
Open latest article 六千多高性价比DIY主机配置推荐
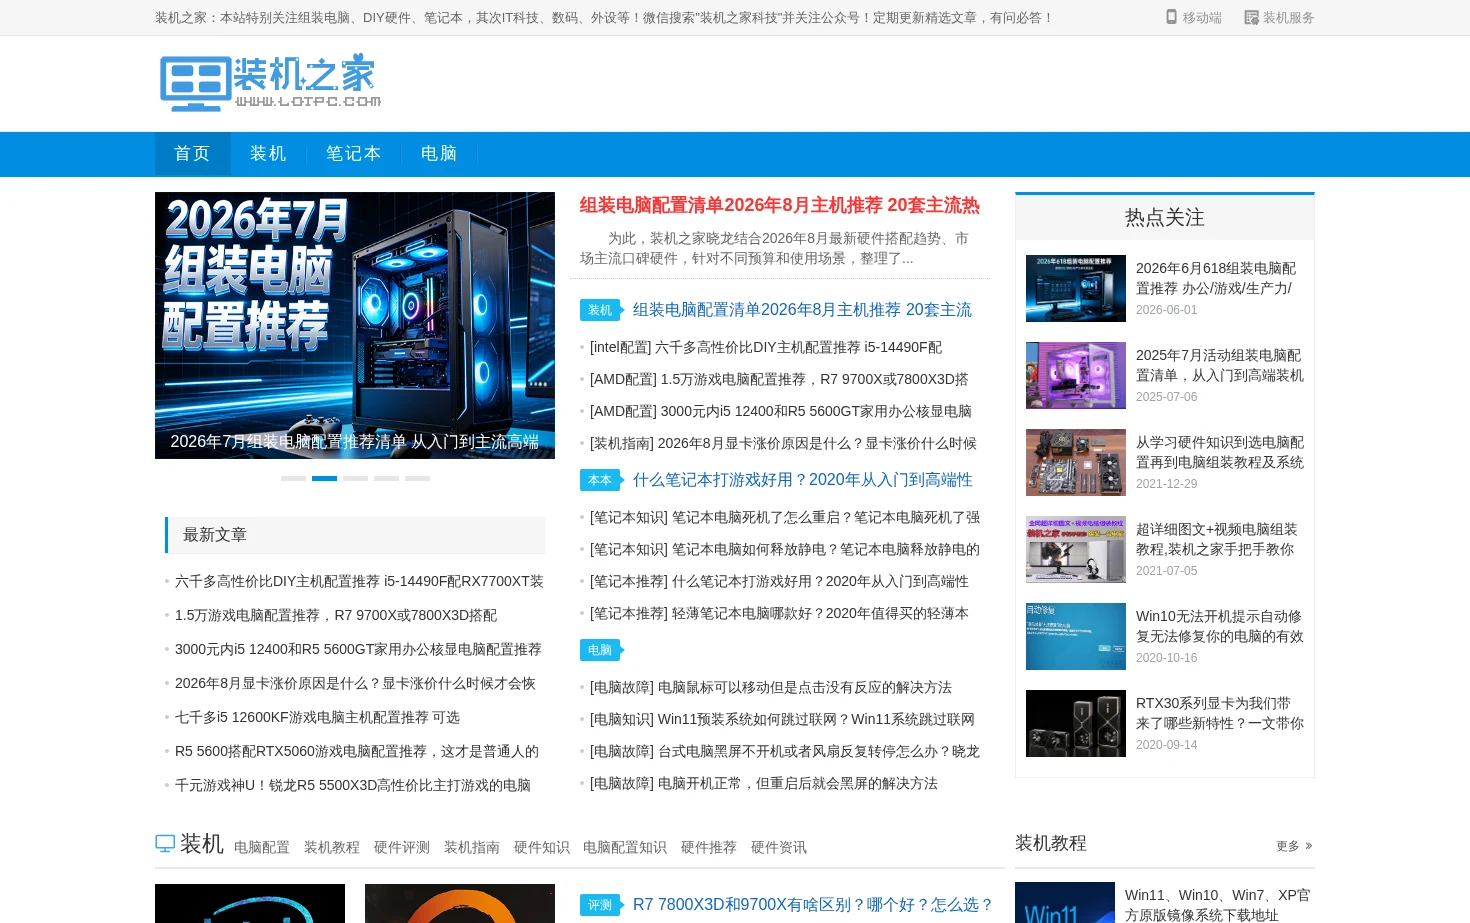point(359,581)
